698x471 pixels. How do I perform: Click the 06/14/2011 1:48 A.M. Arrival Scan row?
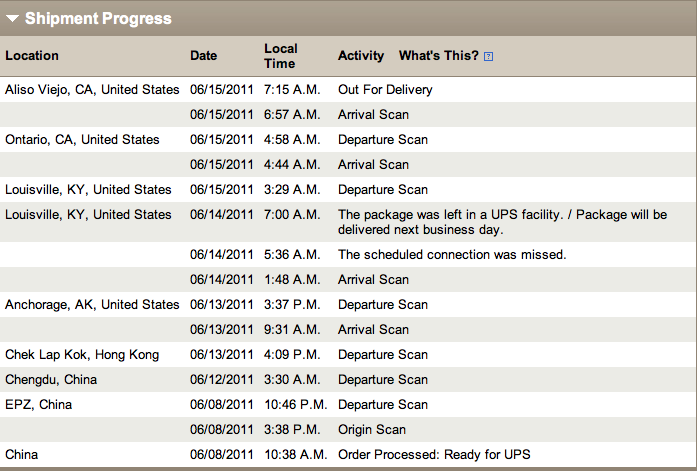click(348, 280)
